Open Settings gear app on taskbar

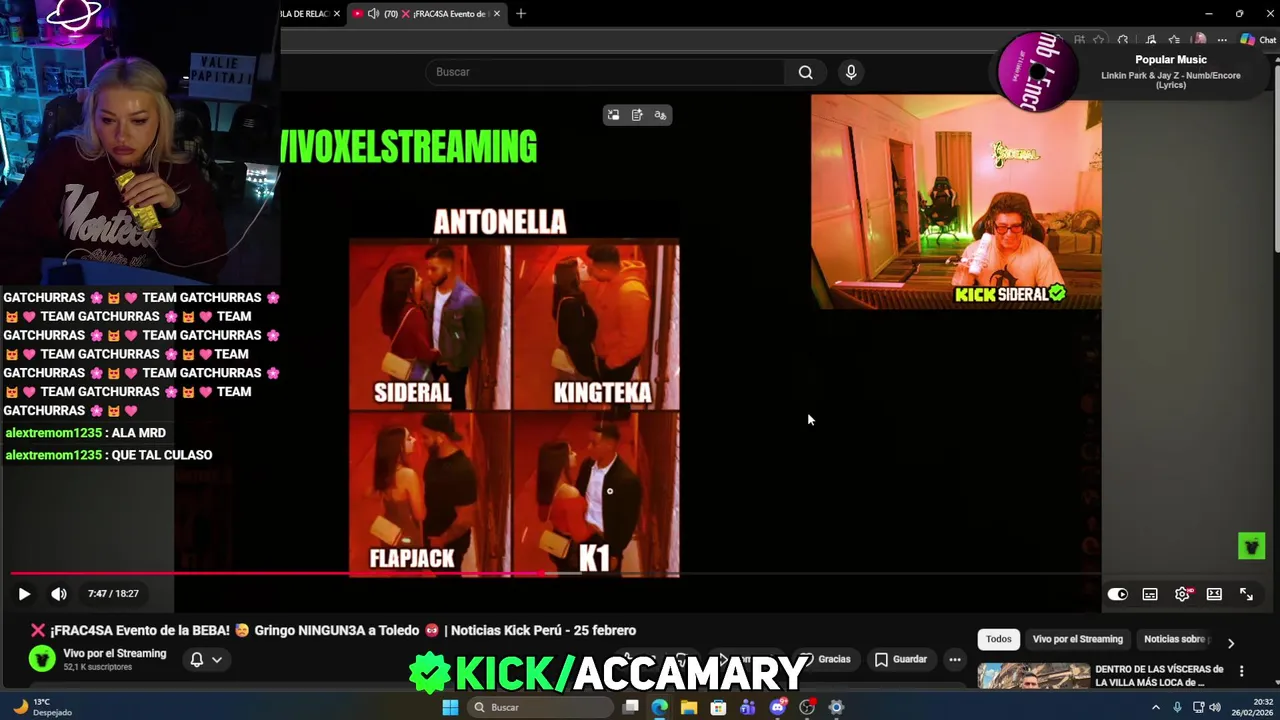pos(836,707)
